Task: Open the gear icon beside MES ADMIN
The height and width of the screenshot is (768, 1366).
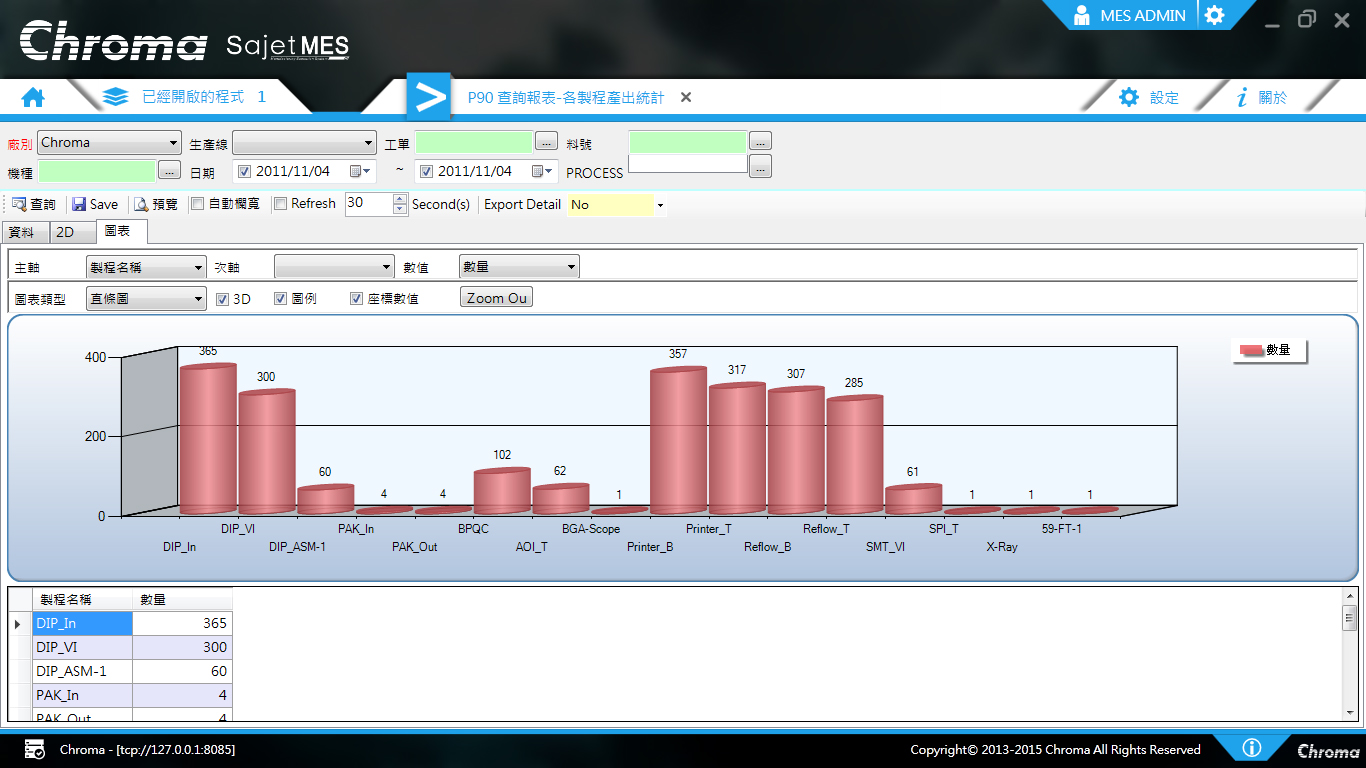Action: click(1214, 15)
